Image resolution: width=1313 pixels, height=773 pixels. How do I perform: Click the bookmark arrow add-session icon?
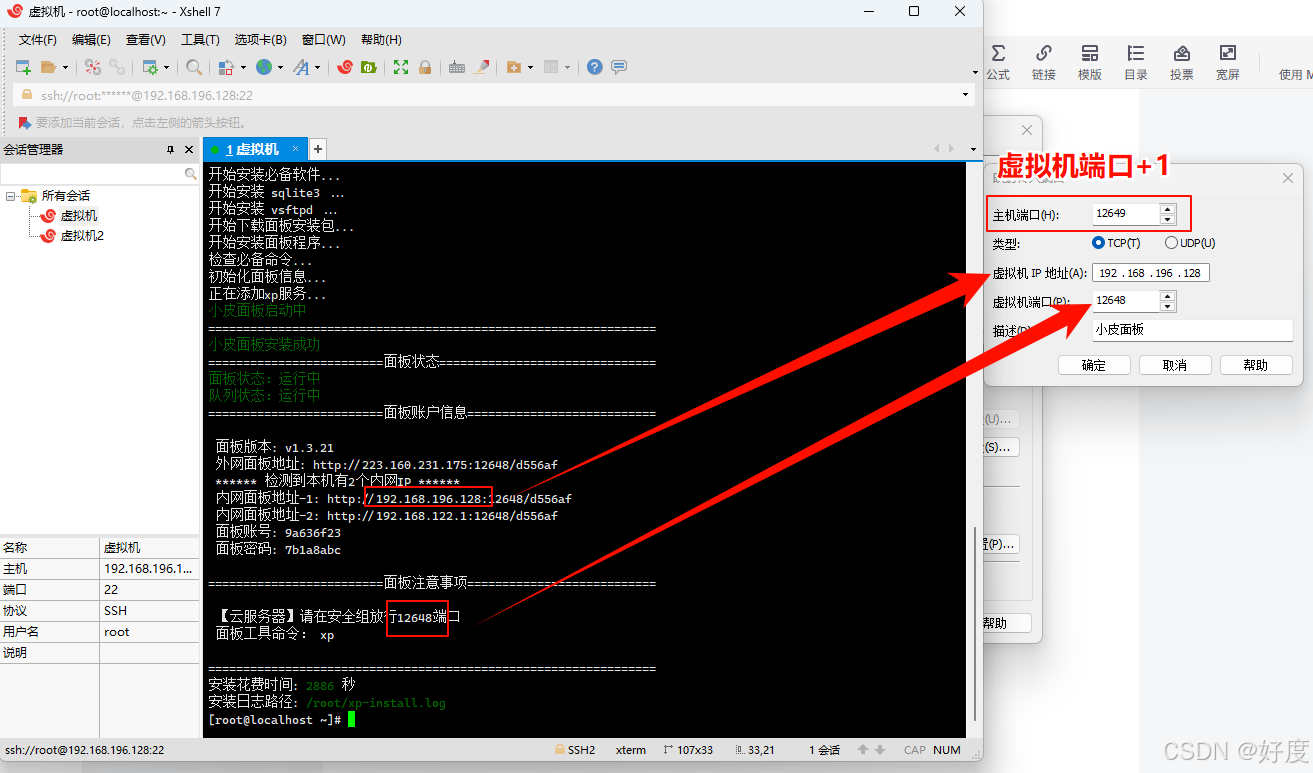25,122
